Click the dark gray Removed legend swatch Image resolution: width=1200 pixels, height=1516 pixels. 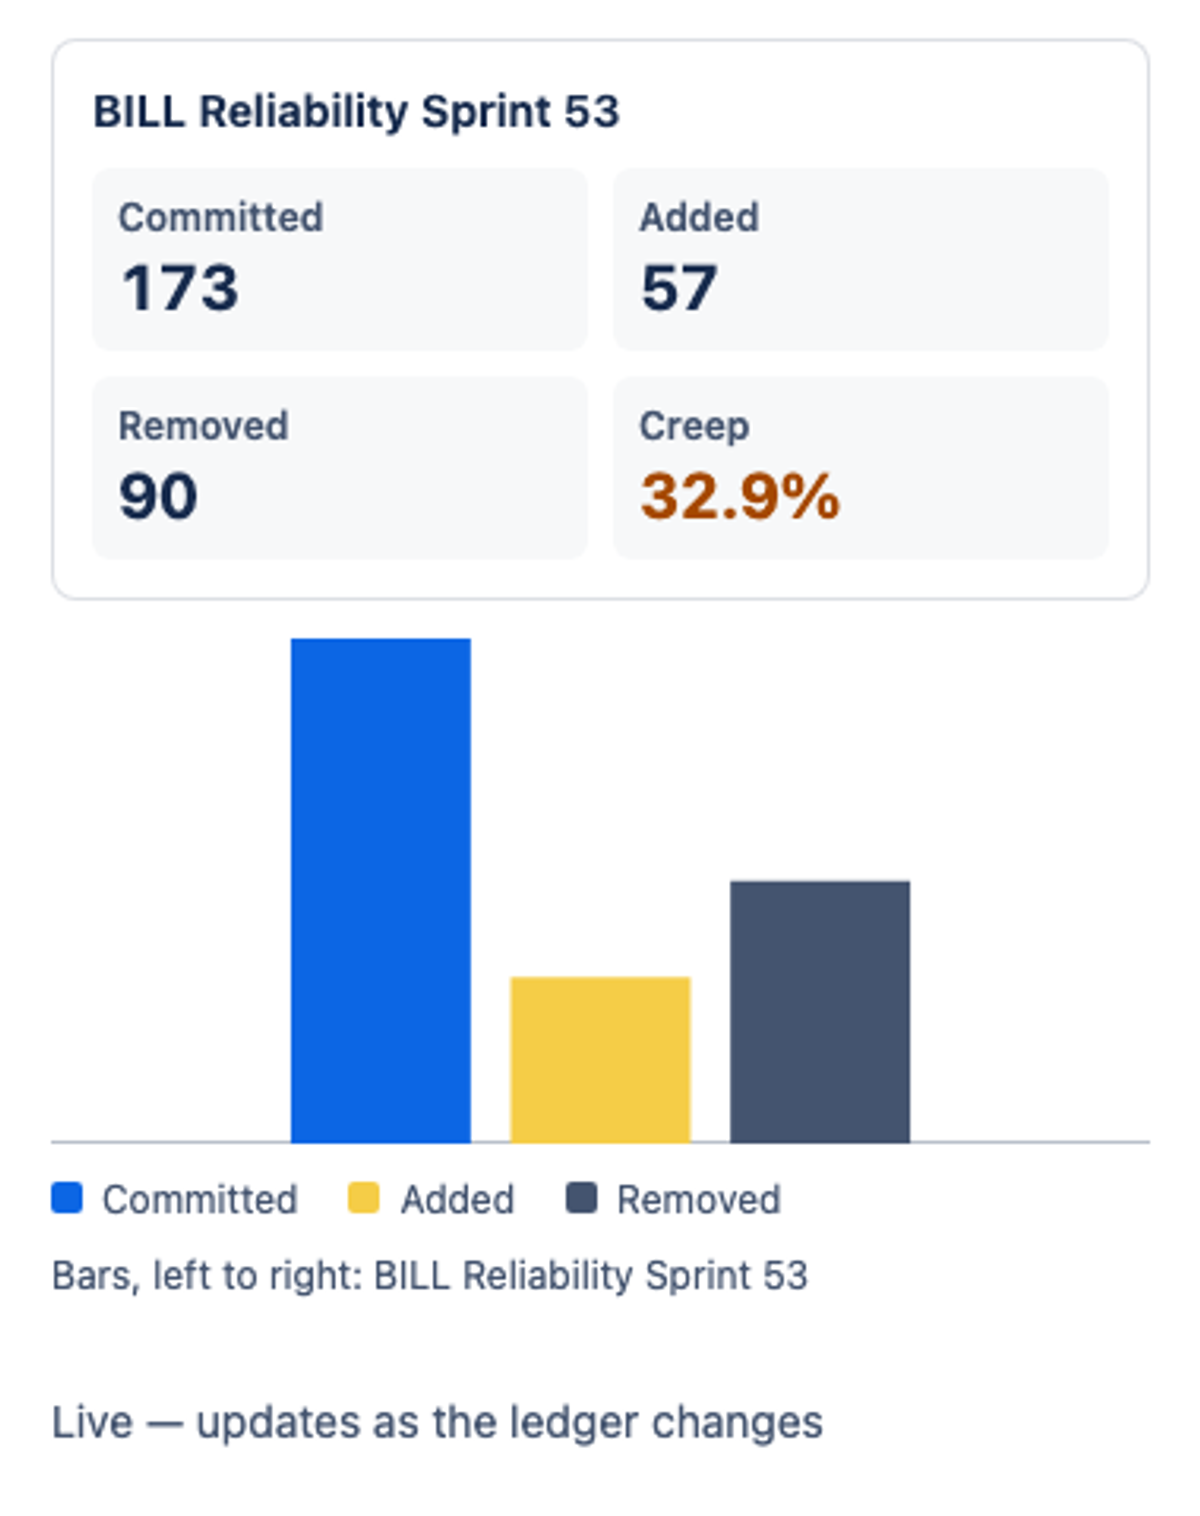(x=581, y=1198)
